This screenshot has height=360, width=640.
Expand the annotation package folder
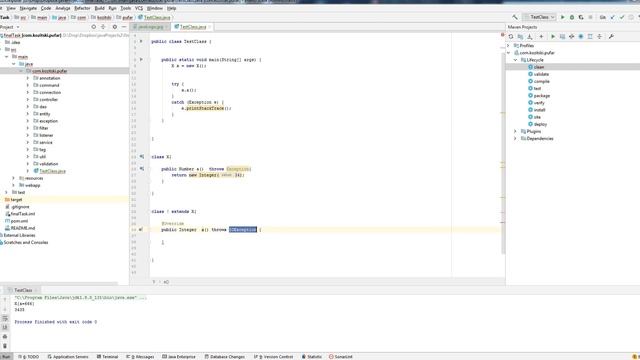pyautogui.click(x=28, y=78)
